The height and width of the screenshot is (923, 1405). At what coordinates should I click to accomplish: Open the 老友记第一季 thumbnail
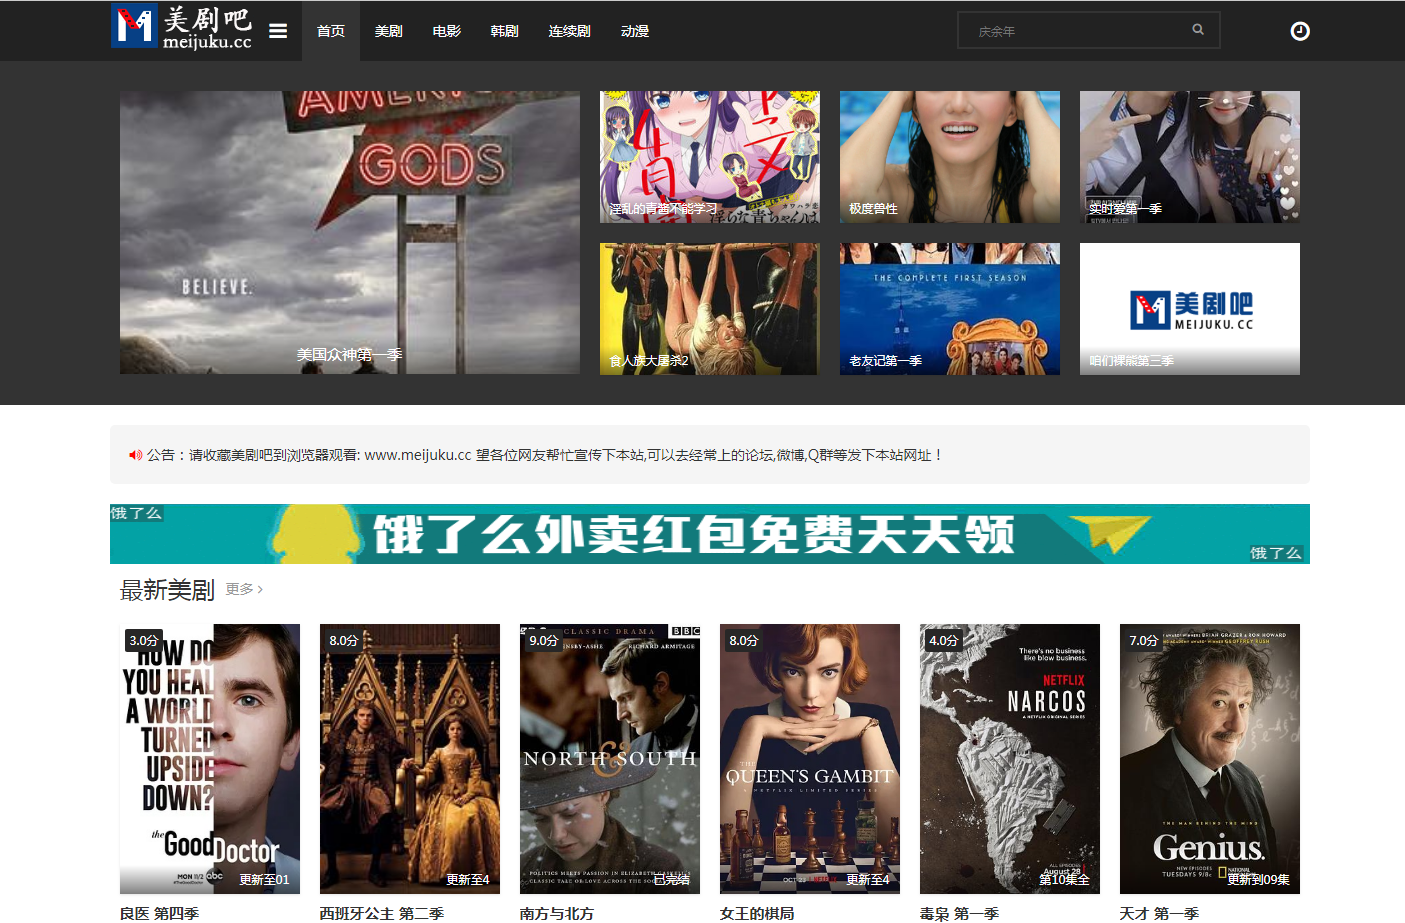[949, 308]
